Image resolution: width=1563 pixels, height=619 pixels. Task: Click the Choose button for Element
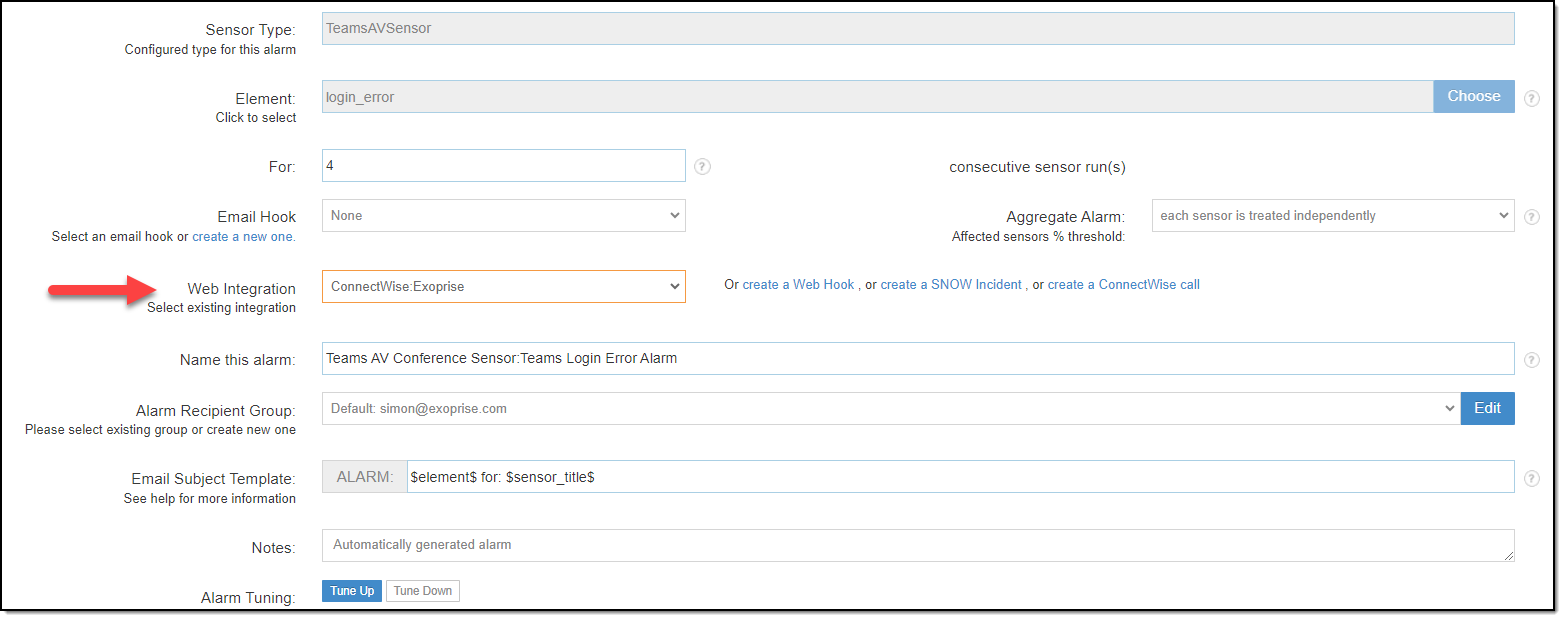1473,96
